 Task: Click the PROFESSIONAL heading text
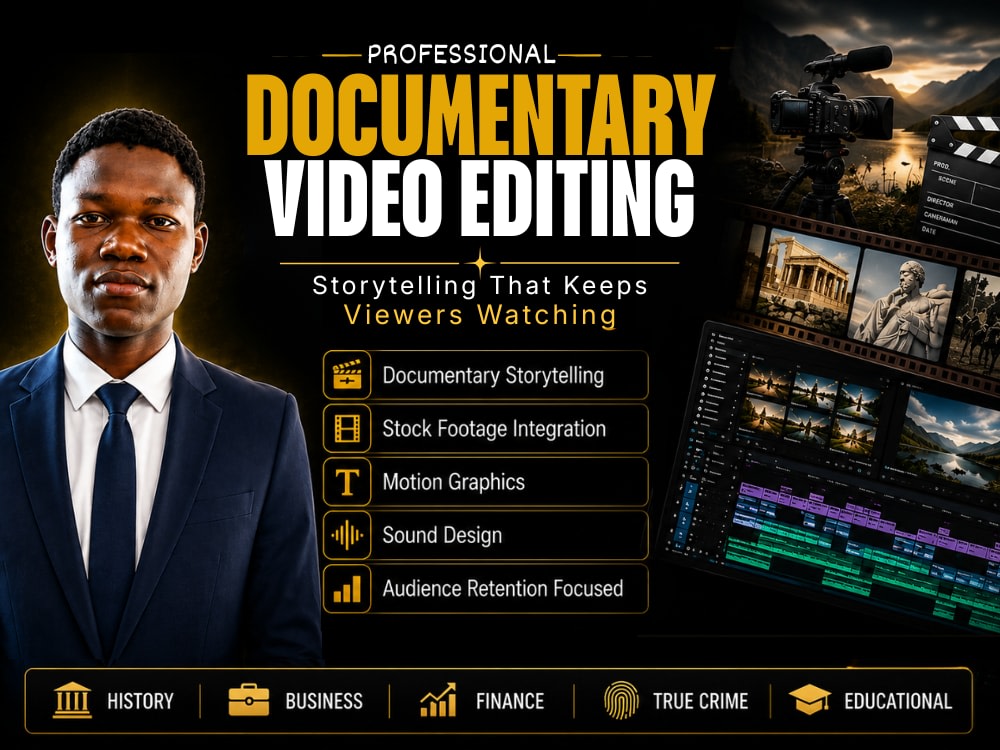[x=461, y=54]
